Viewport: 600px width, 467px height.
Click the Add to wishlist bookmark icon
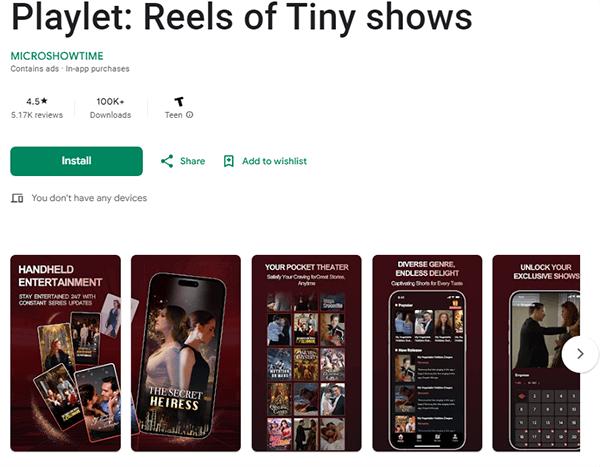[228, 161]
